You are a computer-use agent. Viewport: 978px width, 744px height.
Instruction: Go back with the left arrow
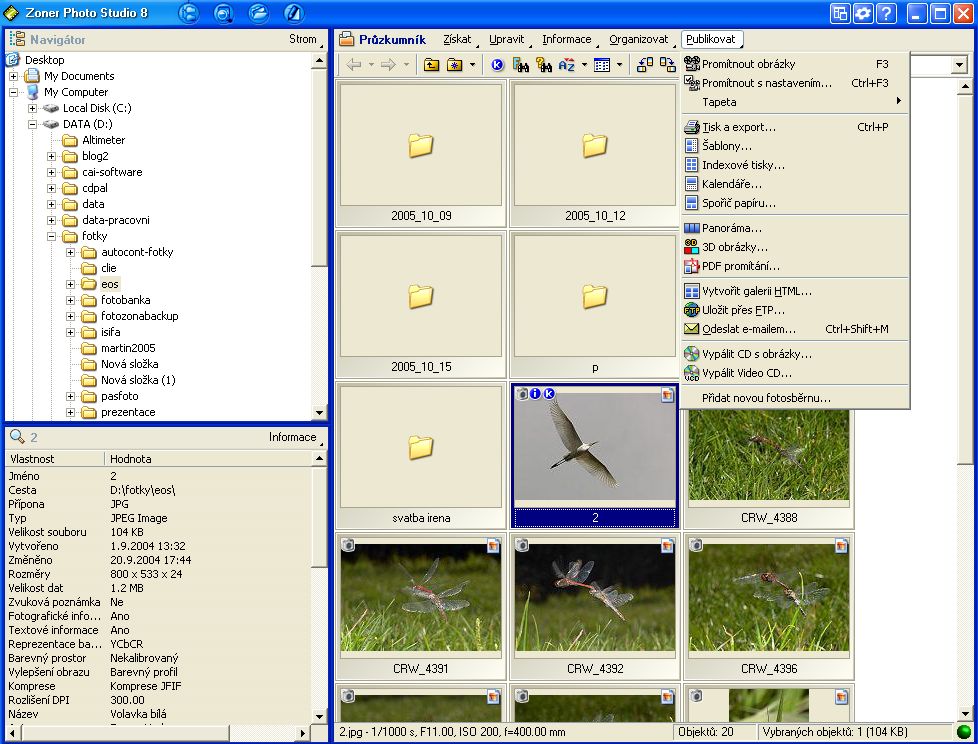tap(354, 64)
